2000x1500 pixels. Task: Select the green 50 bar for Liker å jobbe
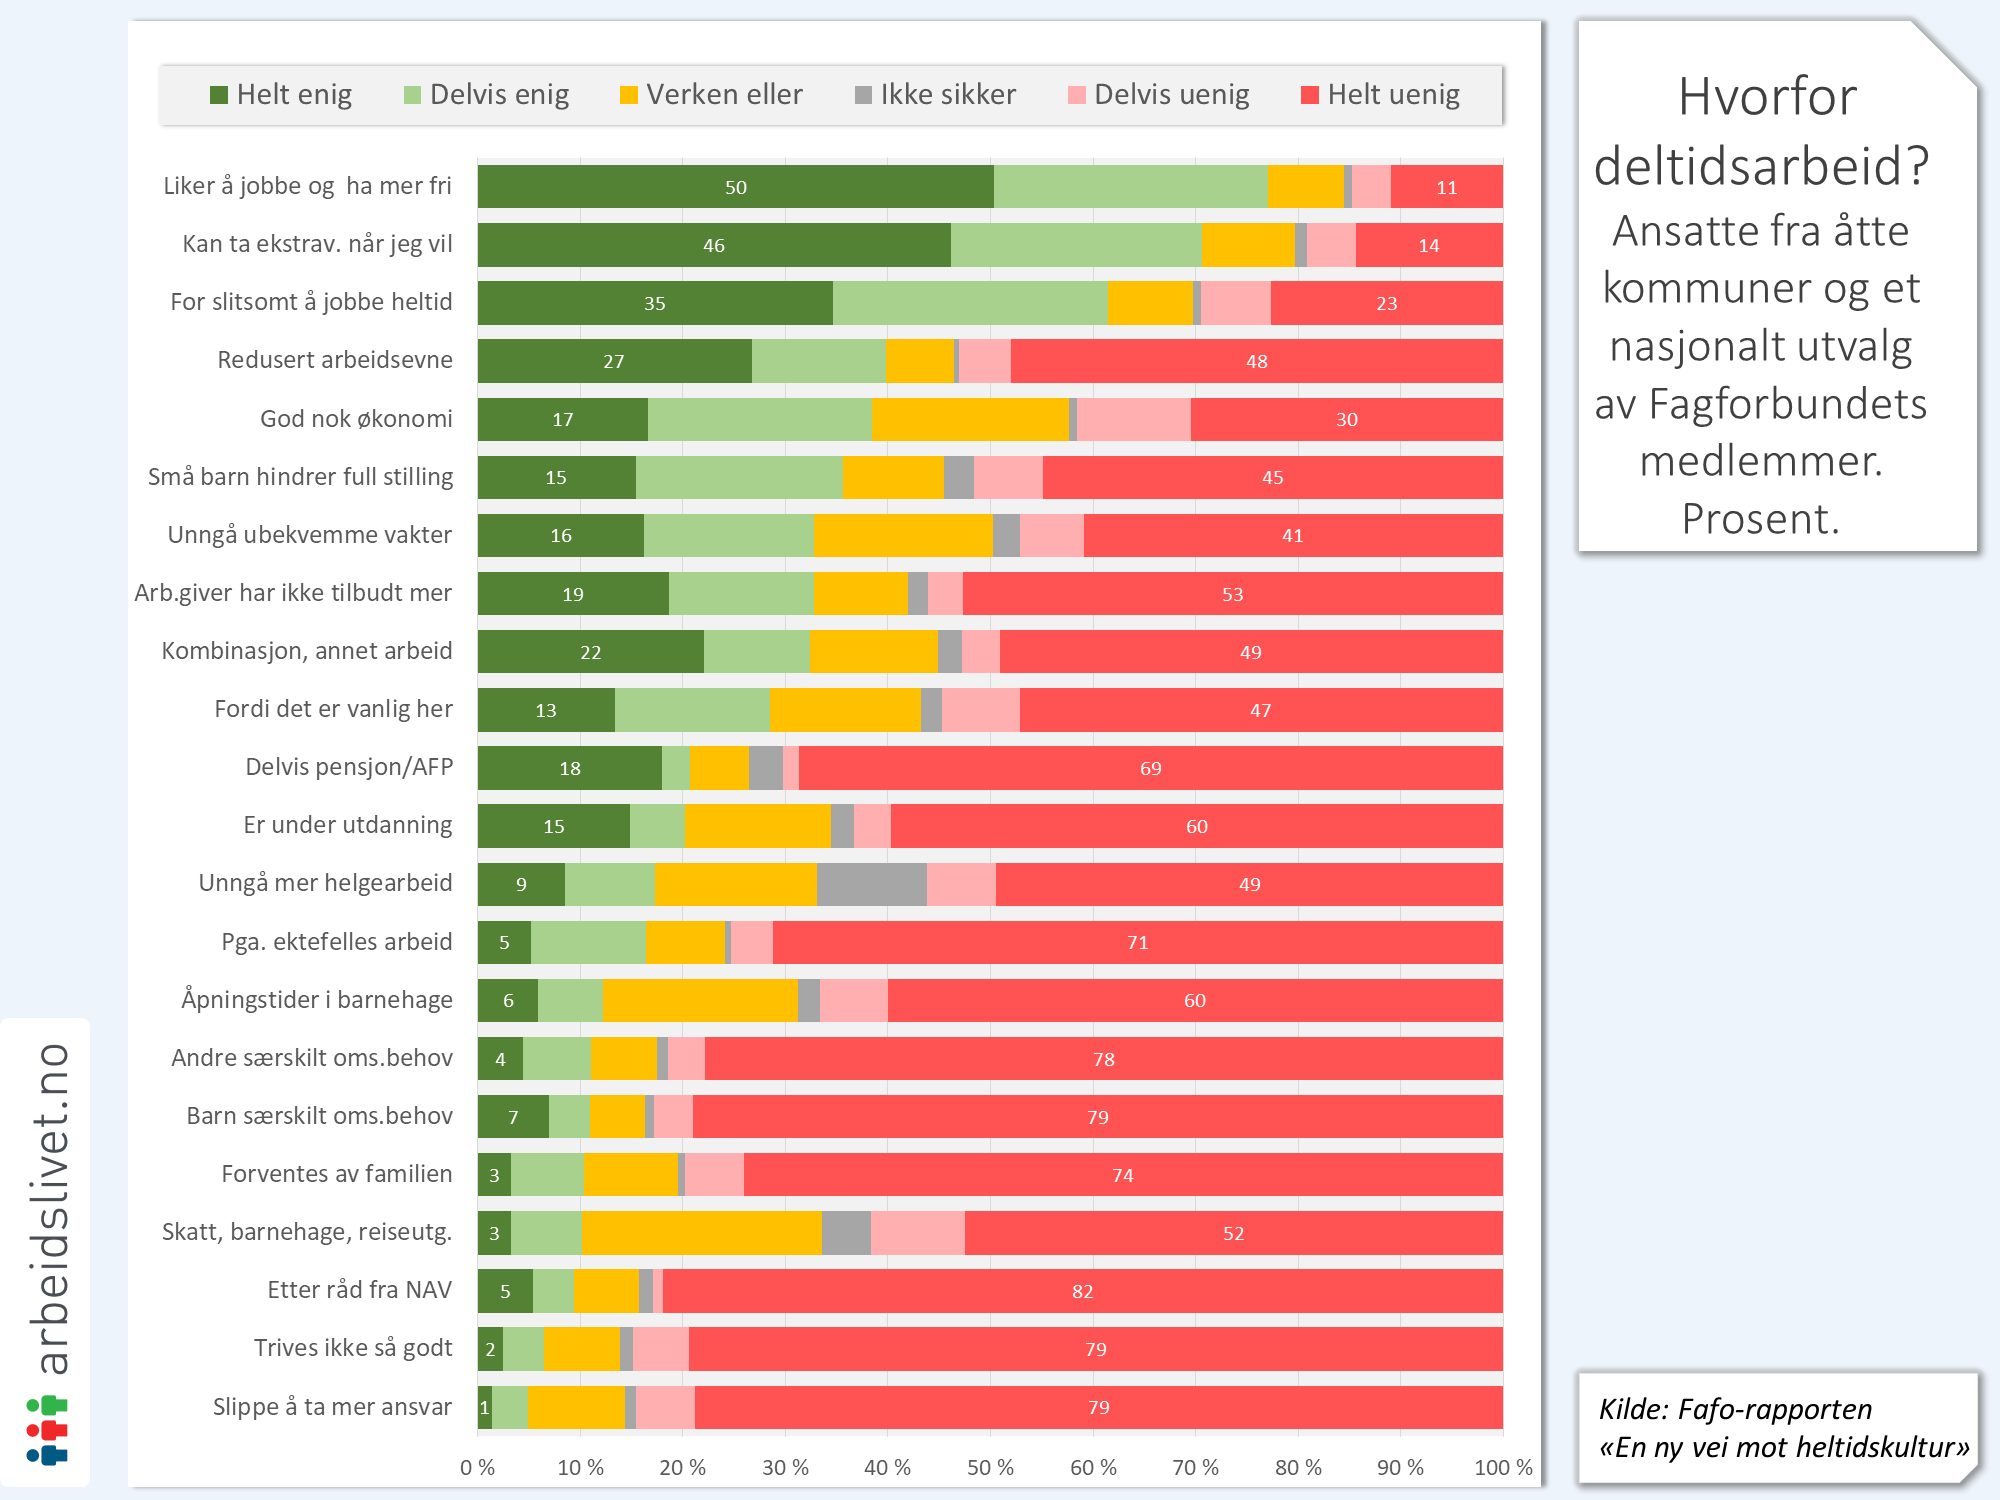pos(735,187)
